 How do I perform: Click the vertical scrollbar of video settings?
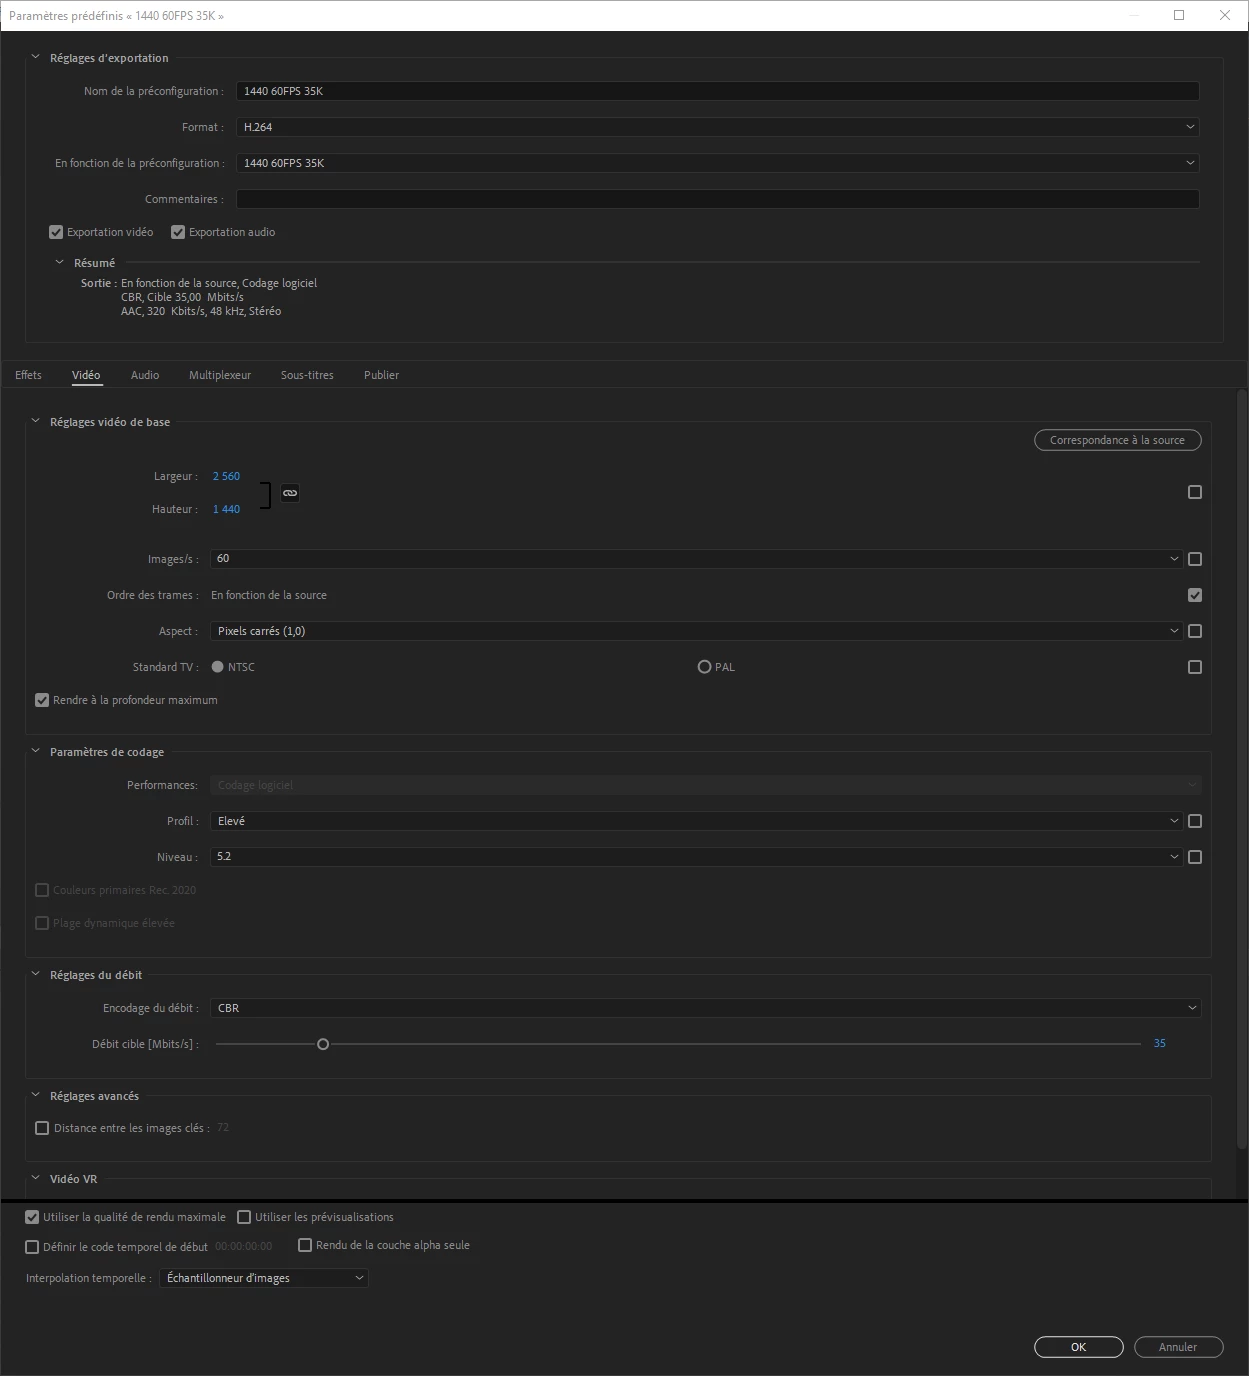point(1242,770)
